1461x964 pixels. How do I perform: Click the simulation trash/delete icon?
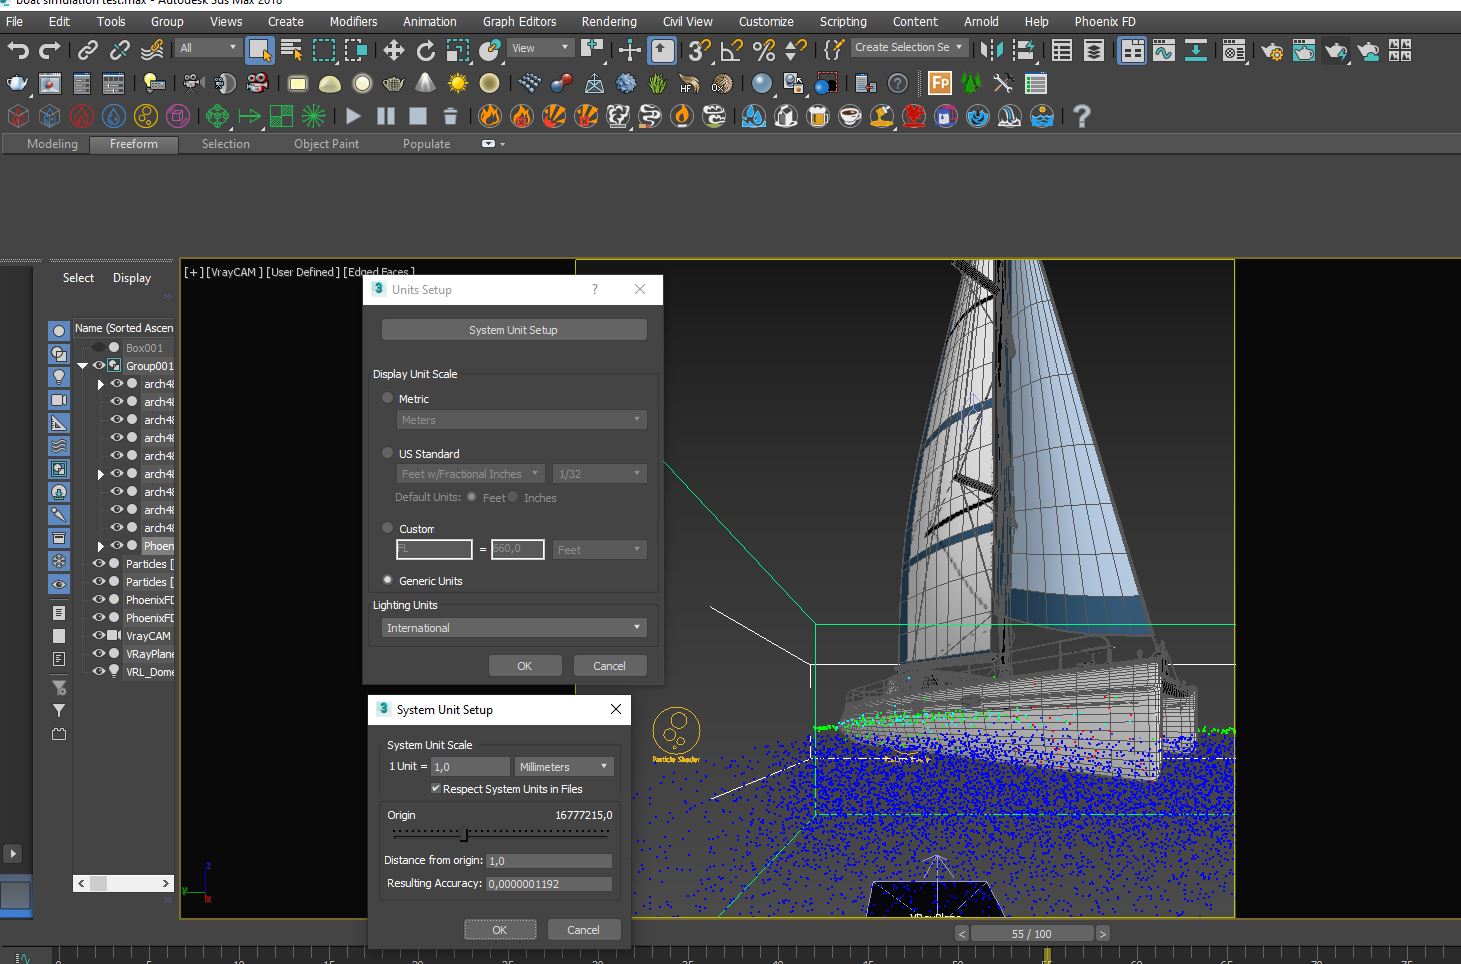[x=450, y=116]
